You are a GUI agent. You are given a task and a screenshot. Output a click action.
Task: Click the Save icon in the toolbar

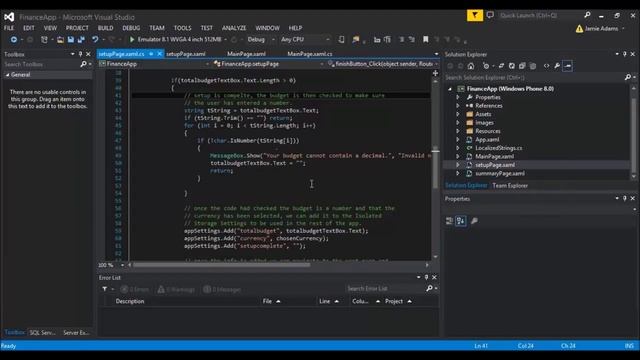[71, 40]
